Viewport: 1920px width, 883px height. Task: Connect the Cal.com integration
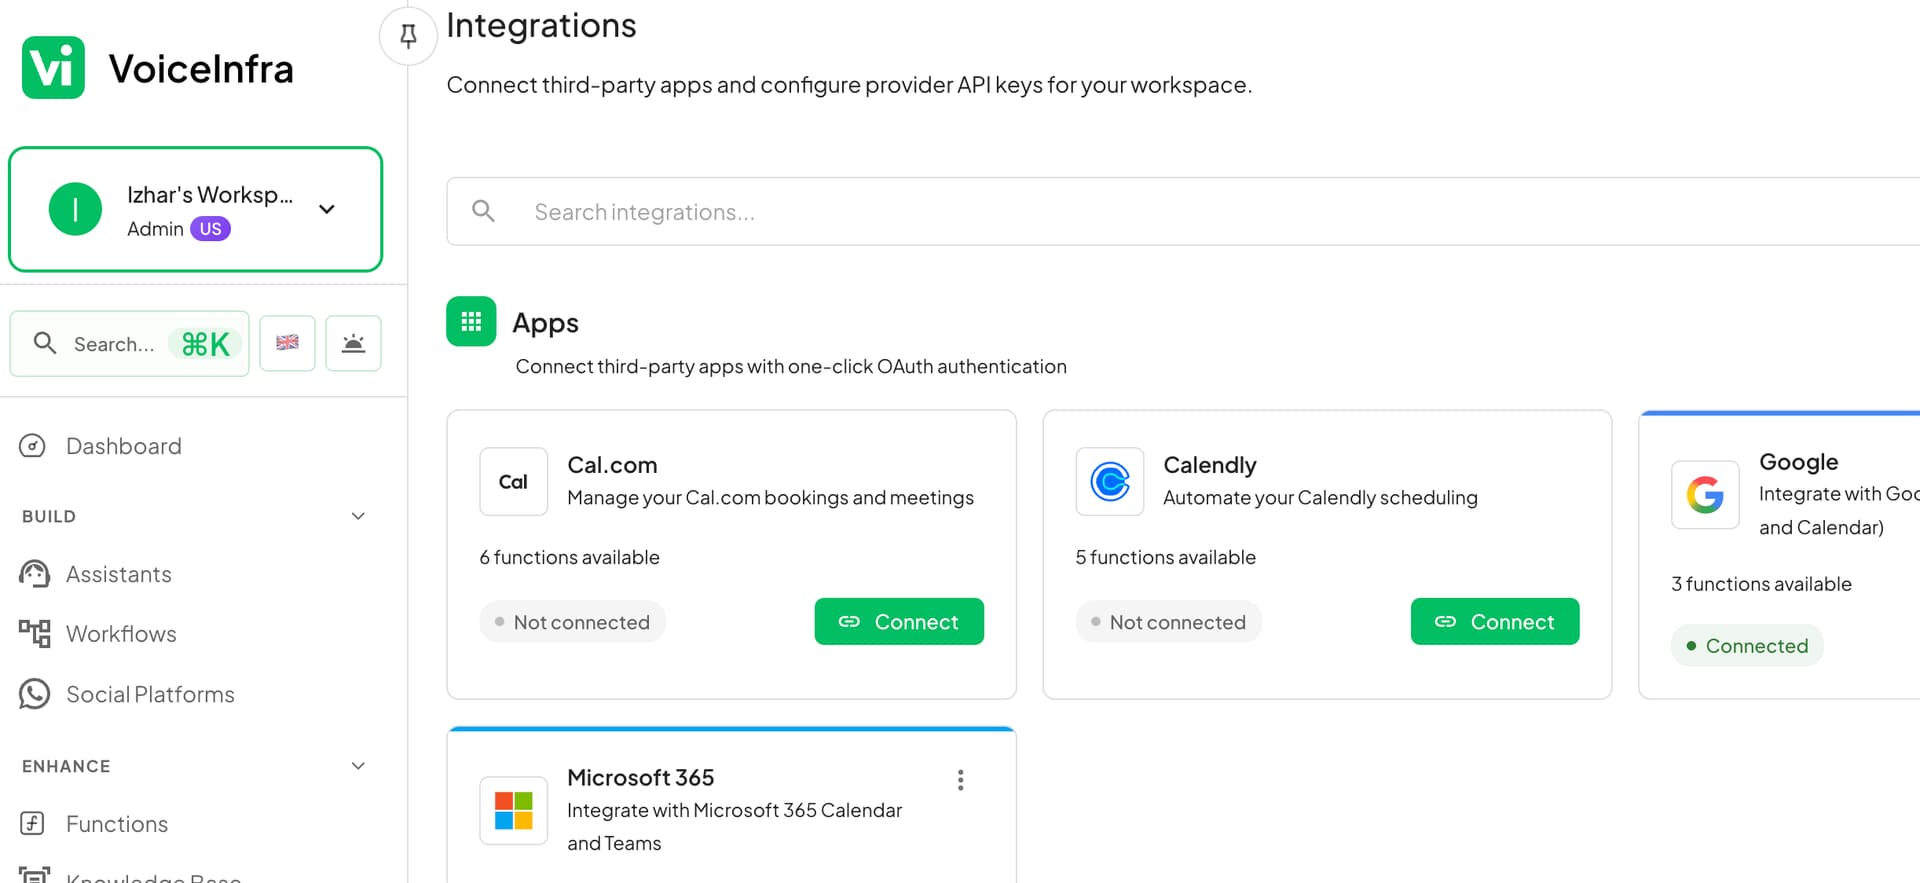[x=899, y=622]
